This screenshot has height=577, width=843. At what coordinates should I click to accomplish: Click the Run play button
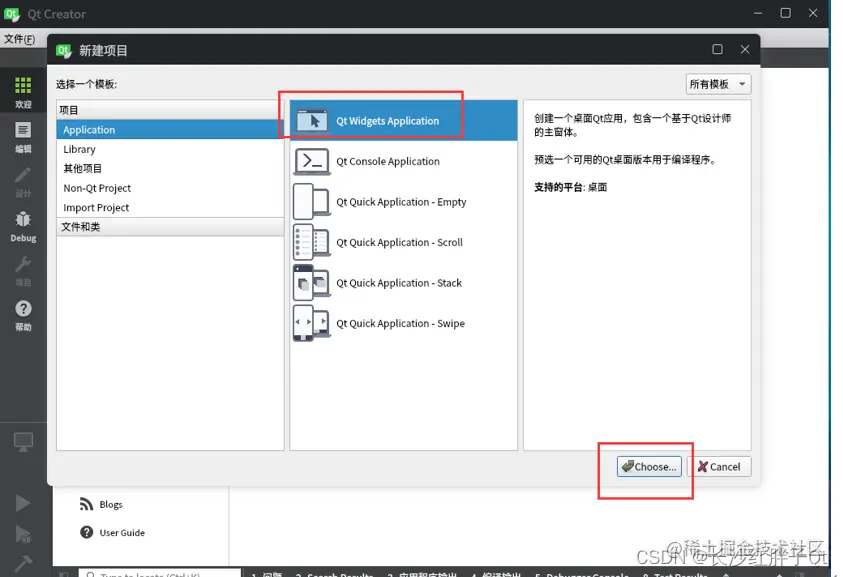(23, 503)
